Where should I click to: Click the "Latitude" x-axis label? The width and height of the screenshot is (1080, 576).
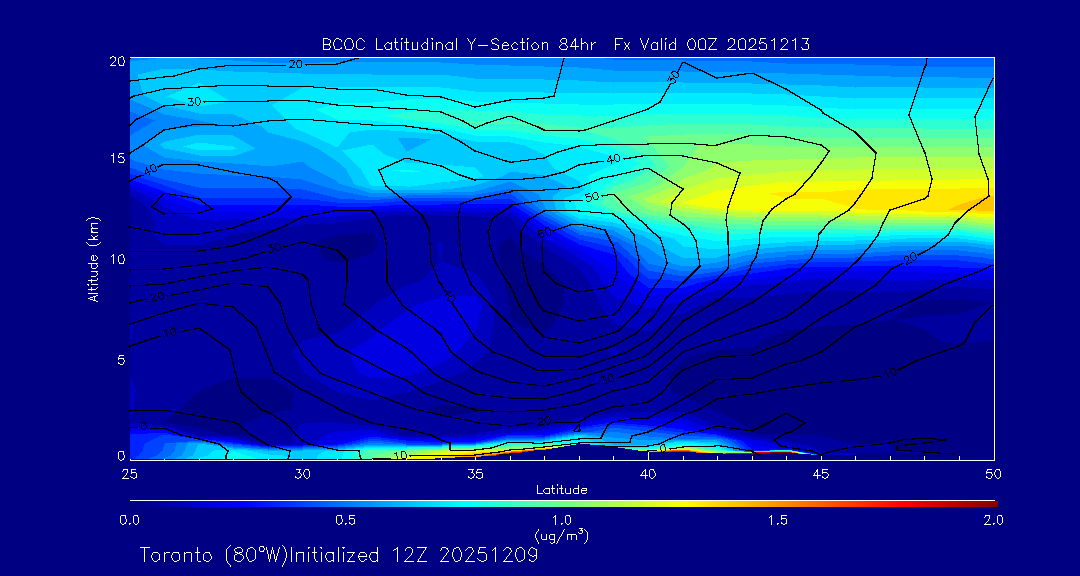point(561,490)
